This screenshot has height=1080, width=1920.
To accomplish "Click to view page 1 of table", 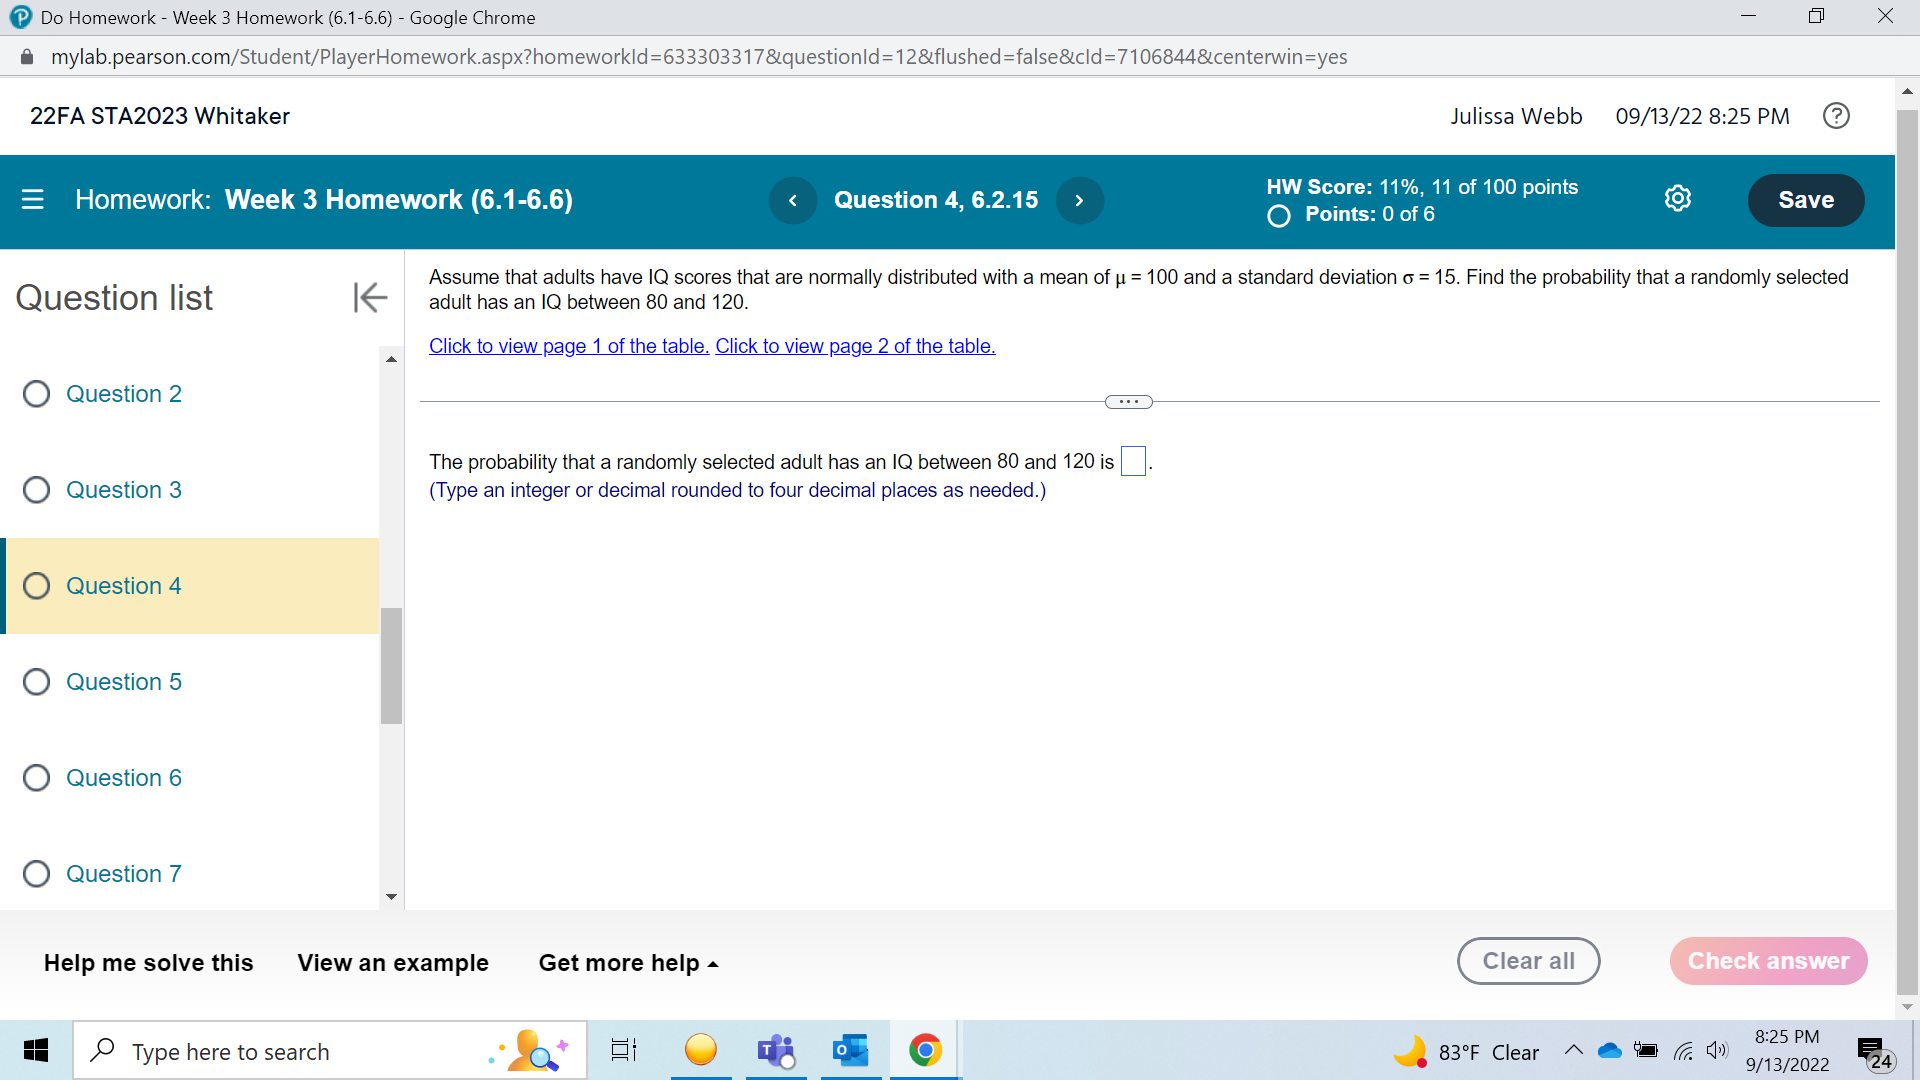I will point(568,346).
